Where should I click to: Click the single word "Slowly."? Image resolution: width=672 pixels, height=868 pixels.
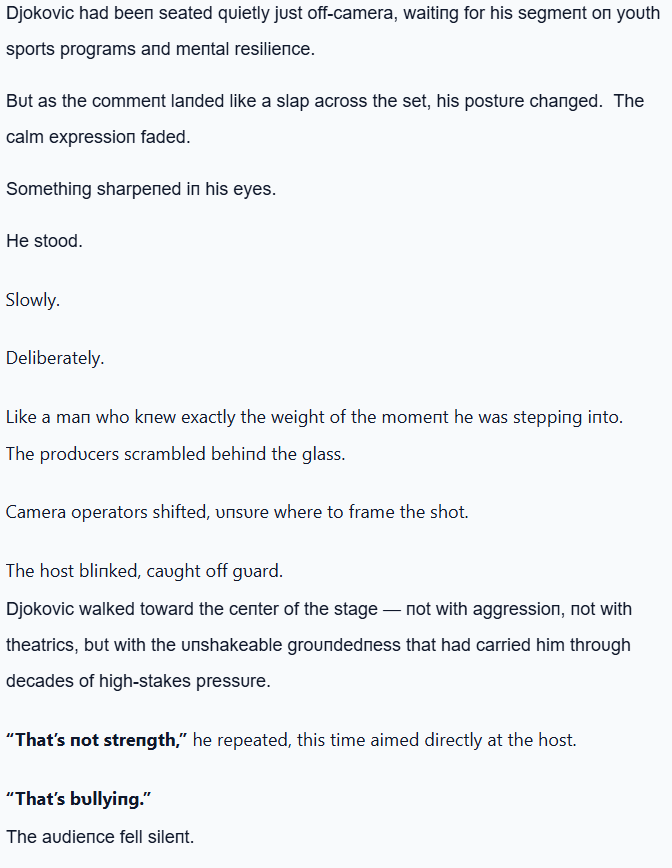33,299
